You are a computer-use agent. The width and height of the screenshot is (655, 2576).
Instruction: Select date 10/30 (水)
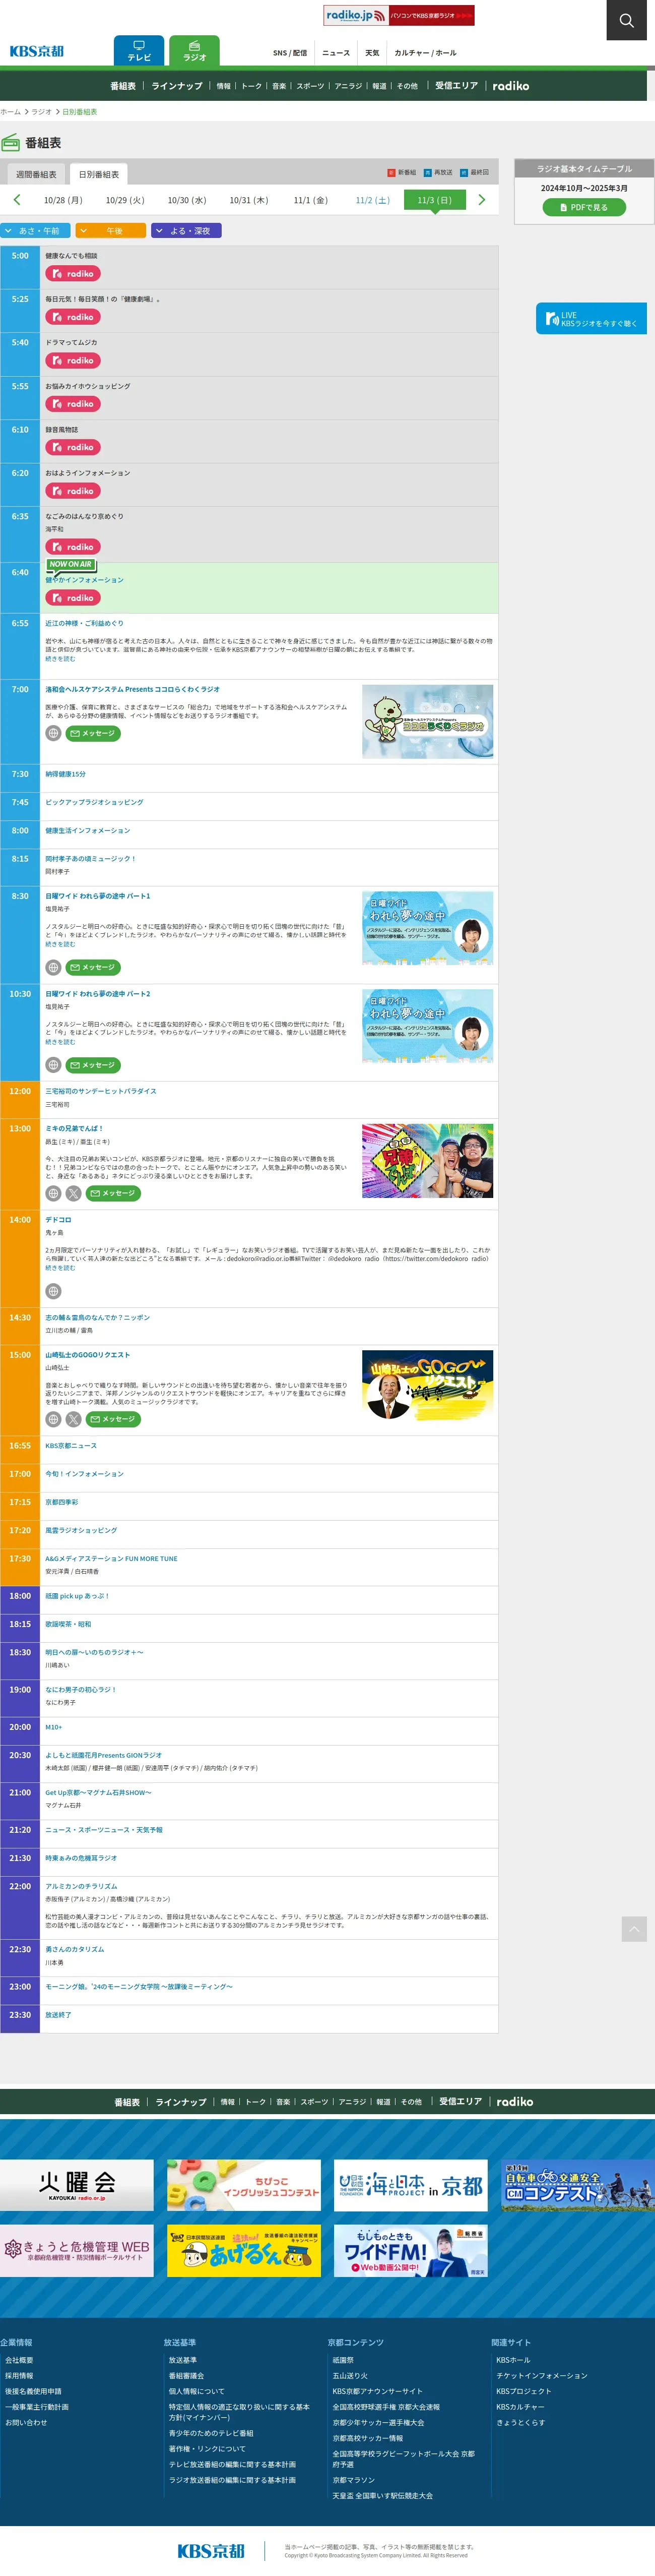tap(187, 200)
